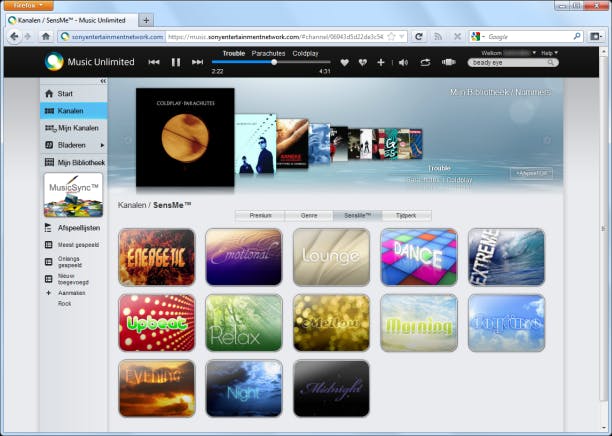Switch to the Premium tab
Viewport: 612px width, 436px height.
coord(260,215)
